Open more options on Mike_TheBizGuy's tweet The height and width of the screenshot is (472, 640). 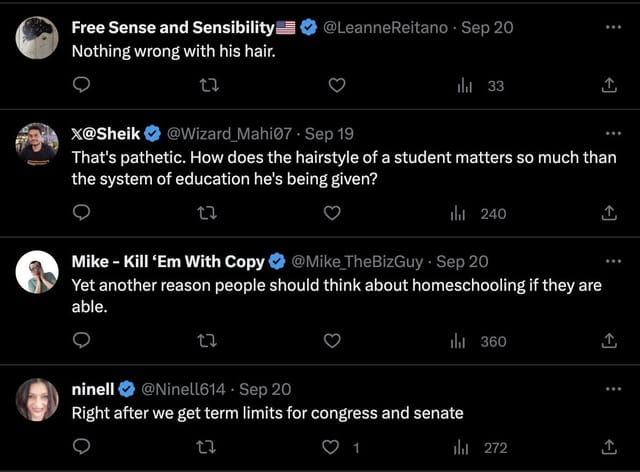(x=613, y=261)
